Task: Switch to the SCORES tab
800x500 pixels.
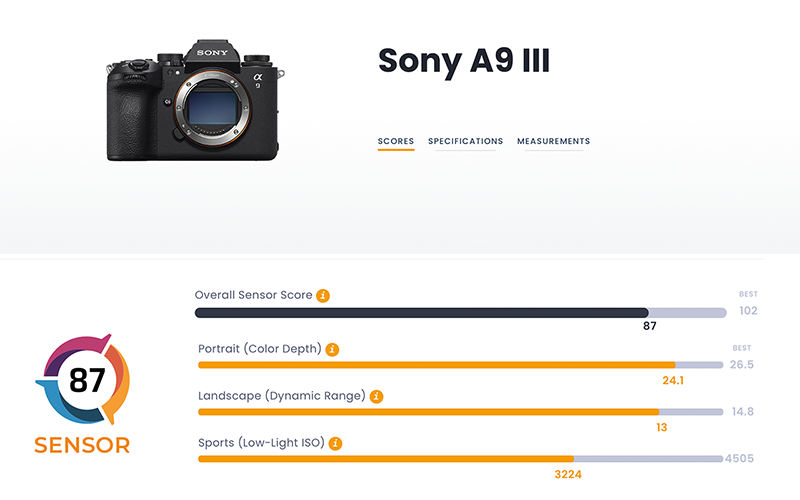Action: (396, 142)
